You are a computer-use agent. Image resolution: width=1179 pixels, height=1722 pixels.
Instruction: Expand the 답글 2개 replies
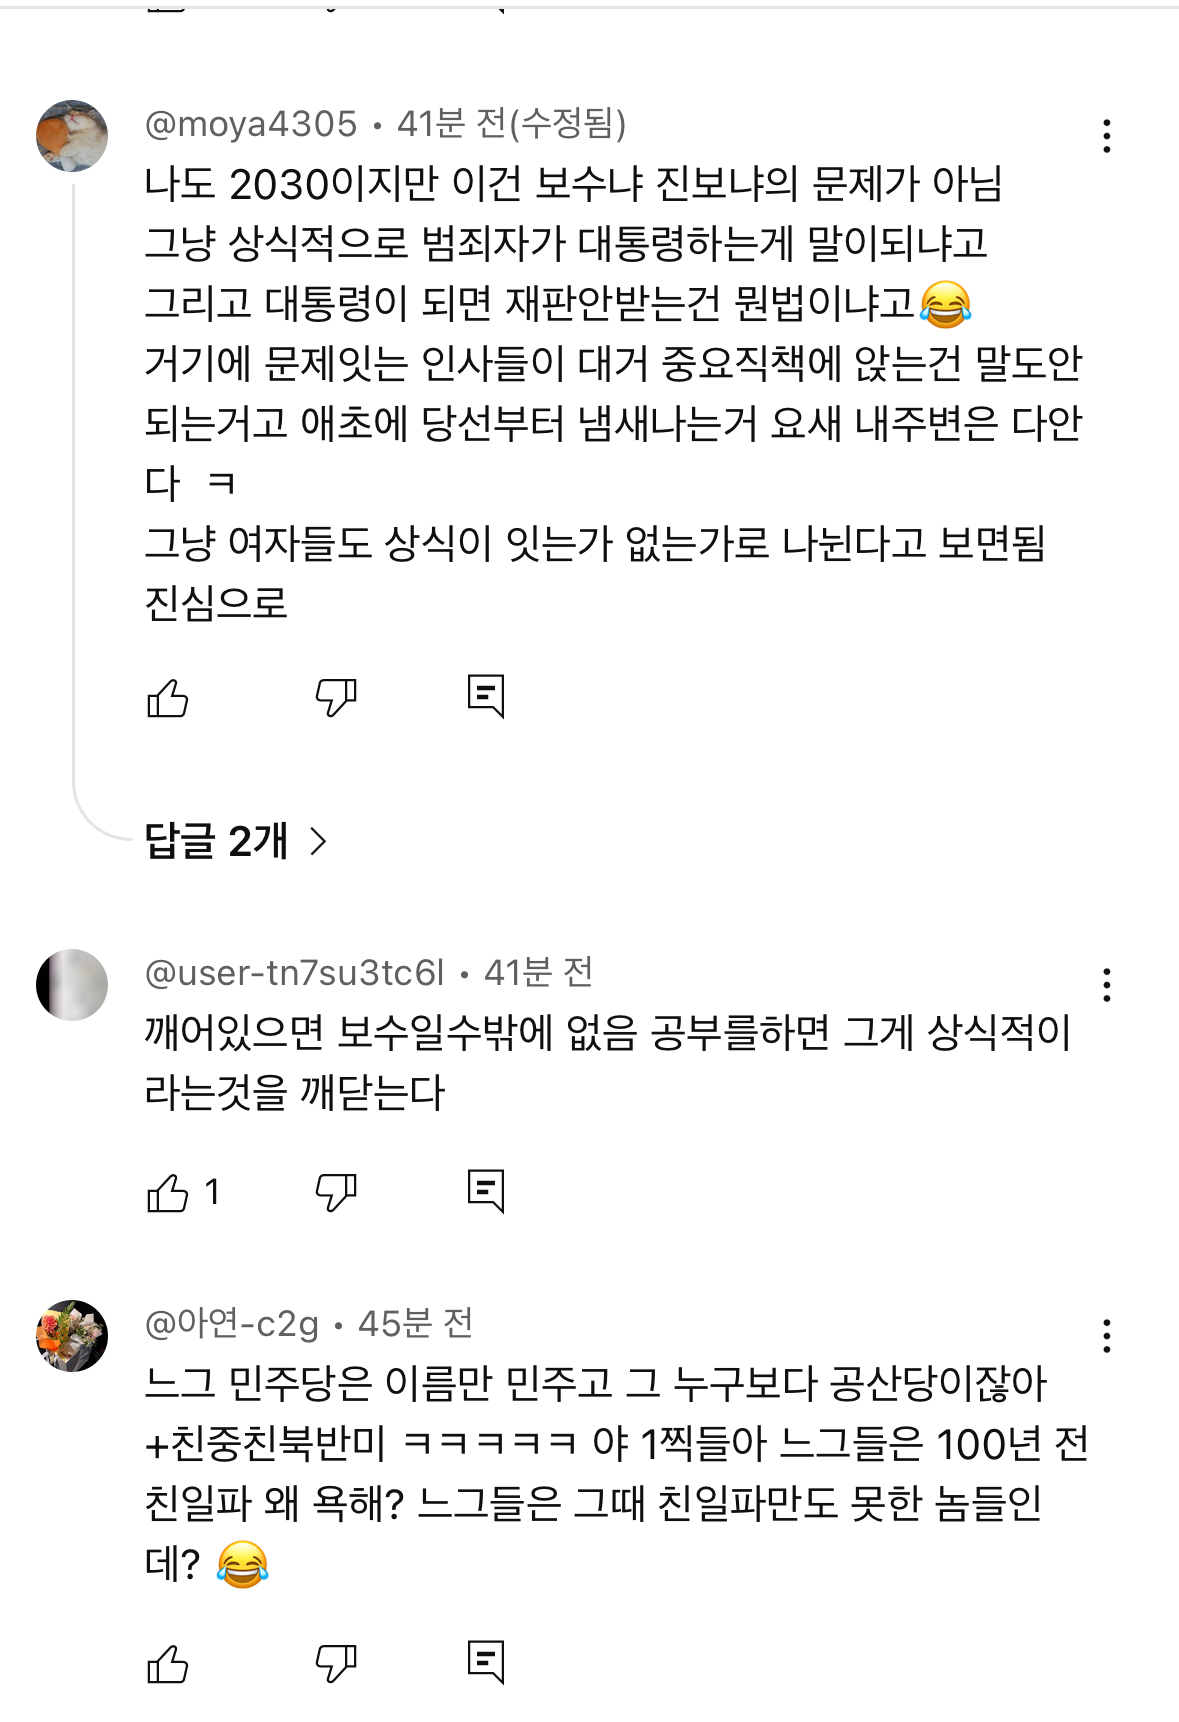(236, 841)
